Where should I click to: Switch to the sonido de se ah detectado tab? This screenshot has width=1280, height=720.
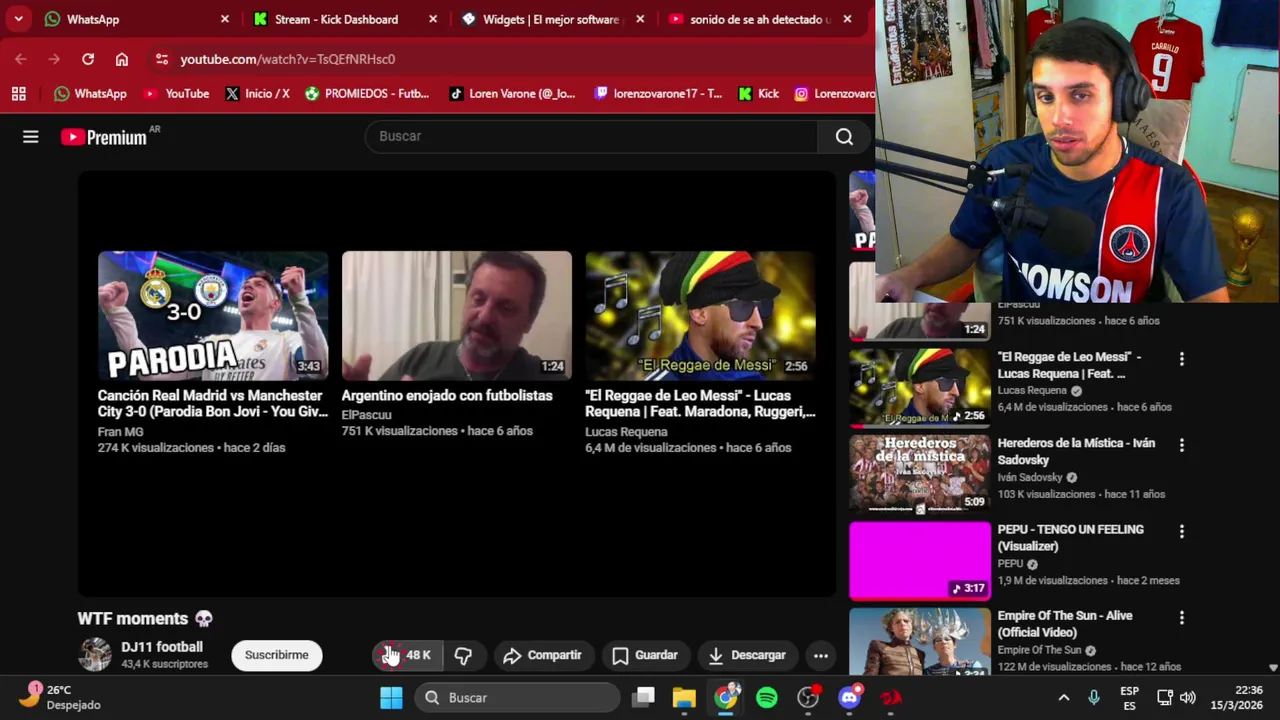[760, 19]
